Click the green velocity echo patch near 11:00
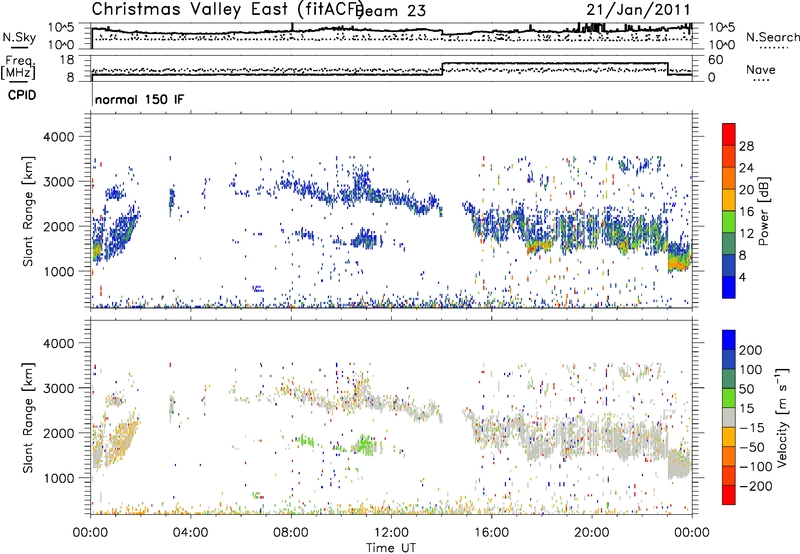 pyautogui.click(x=365, y=444)
